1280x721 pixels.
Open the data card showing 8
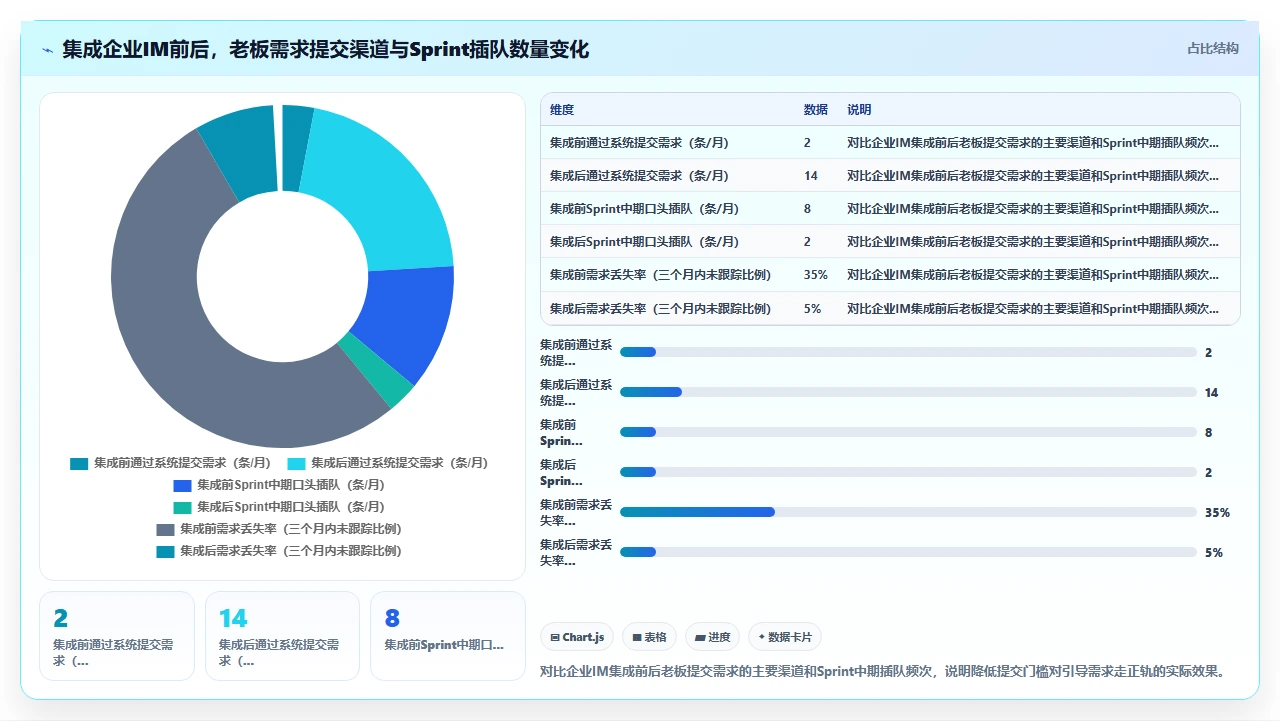448,636
